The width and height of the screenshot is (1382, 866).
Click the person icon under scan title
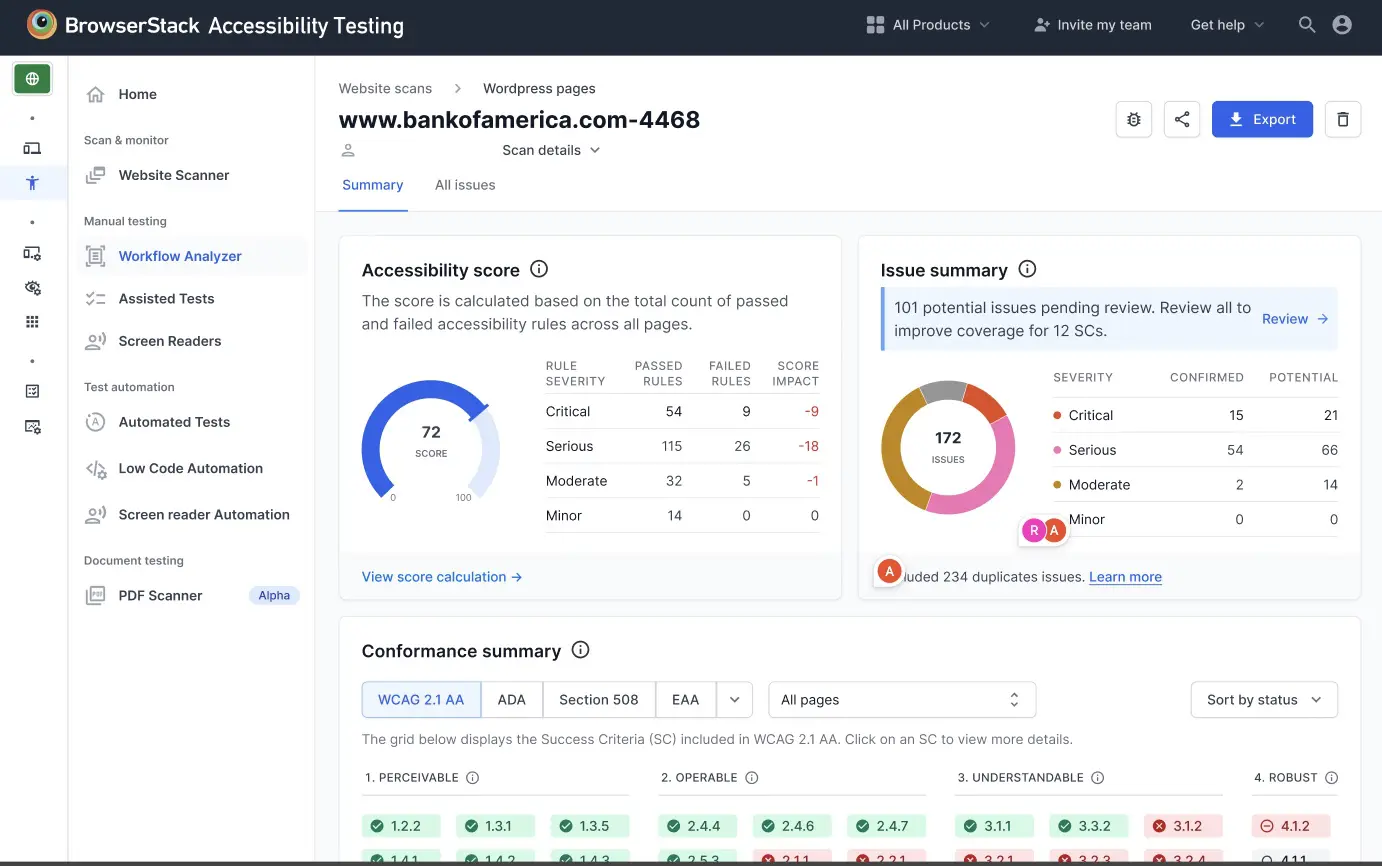click(348, 150)
